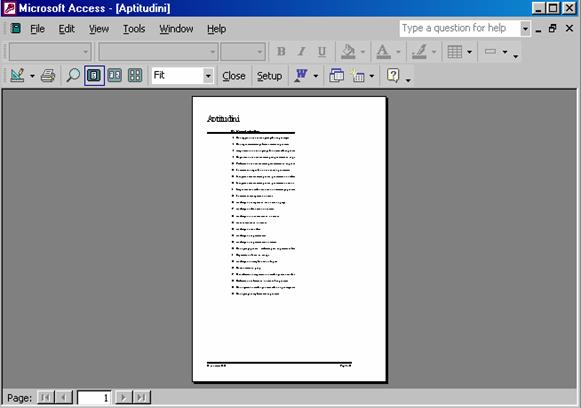581x408 pixels.
Task: Toggle Two Pages view
Action: [114, 76]
